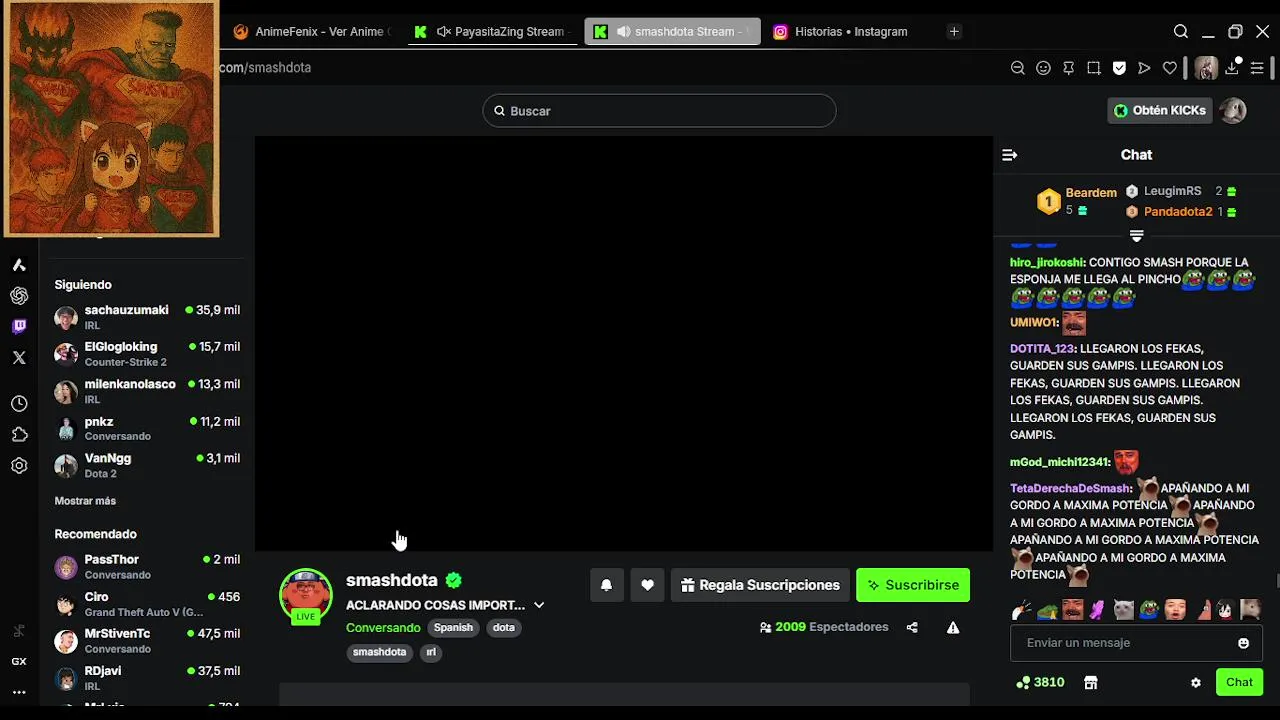1280x720 pixels.
Task: Open the X (Twitter) sidebar panel
Action: pos(19,357)
